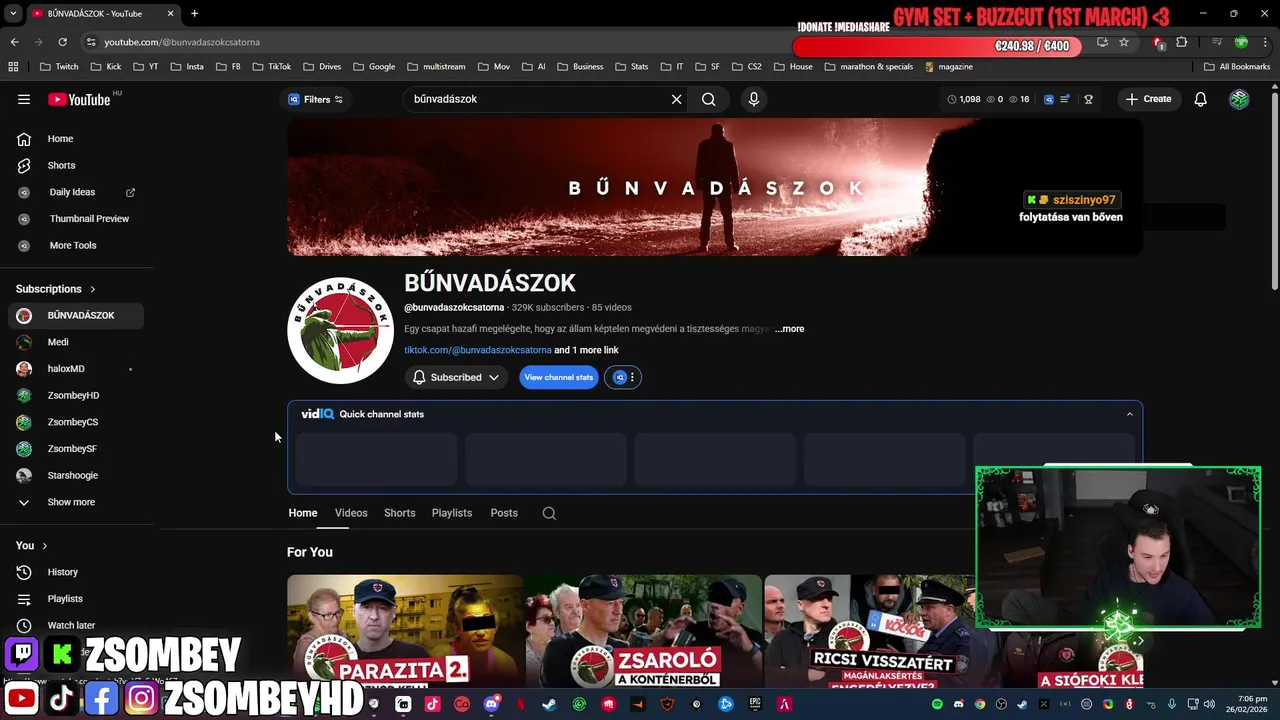Go to Shorts in the sidebar
The height and width of the screenshot is (720, 1280).
(x=75, y=165)
